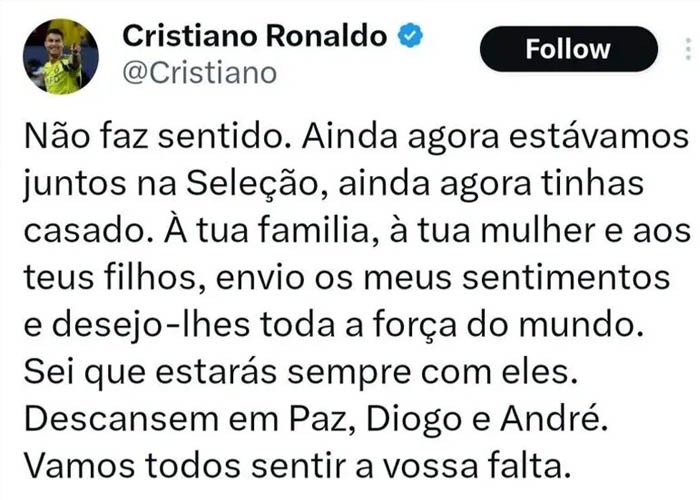Click the word "estávamos" in first line
700x500 pixels.
(599, 136)
